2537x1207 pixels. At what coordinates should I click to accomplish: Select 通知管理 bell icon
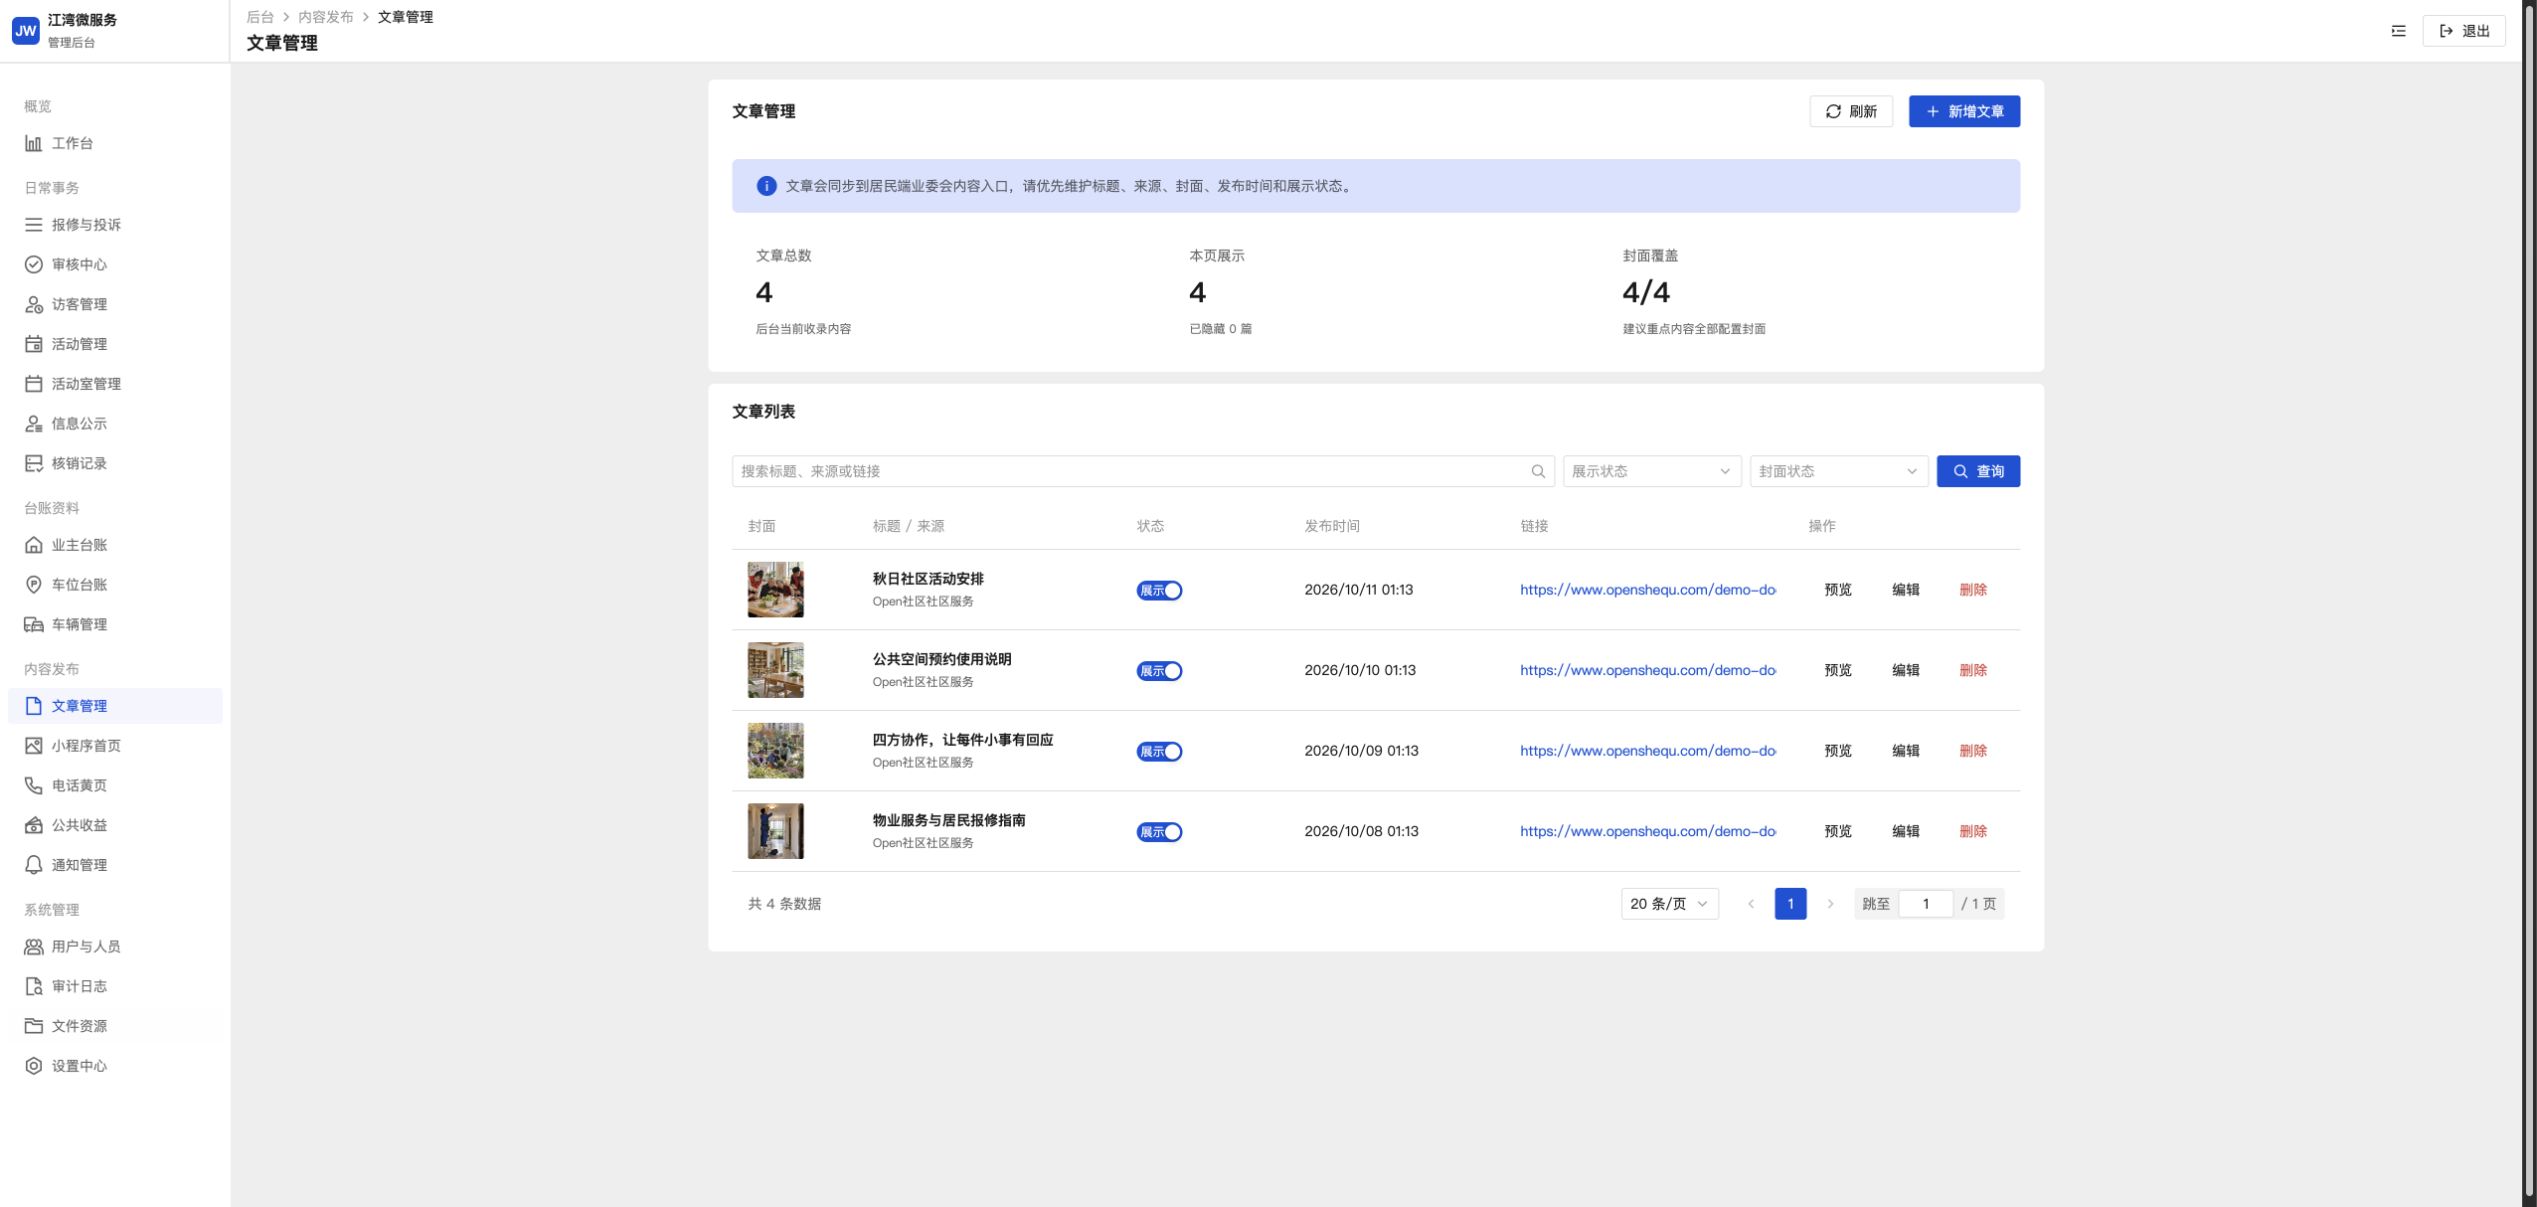(33, 865)
